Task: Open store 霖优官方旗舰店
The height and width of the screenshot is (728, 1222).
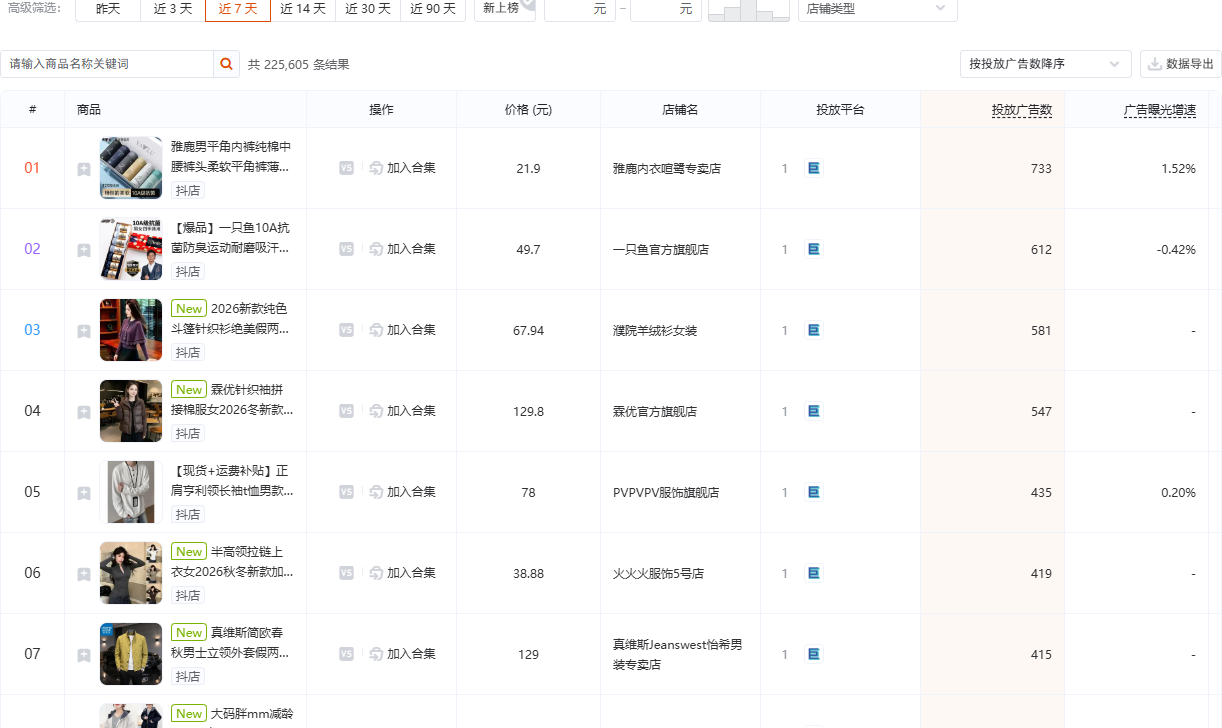Action: [x=655, y=412]
